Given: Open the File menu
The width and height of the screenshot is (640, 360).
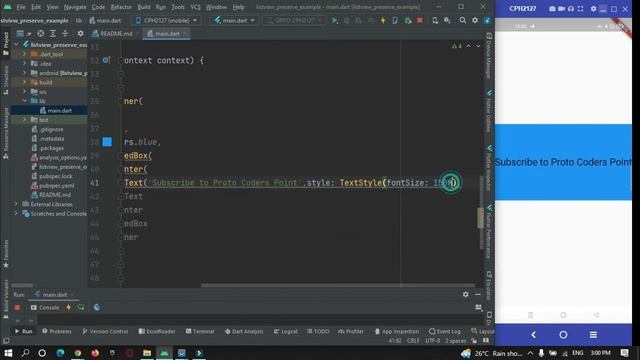Looking at the screenshot, I should [x=20, y=7].
